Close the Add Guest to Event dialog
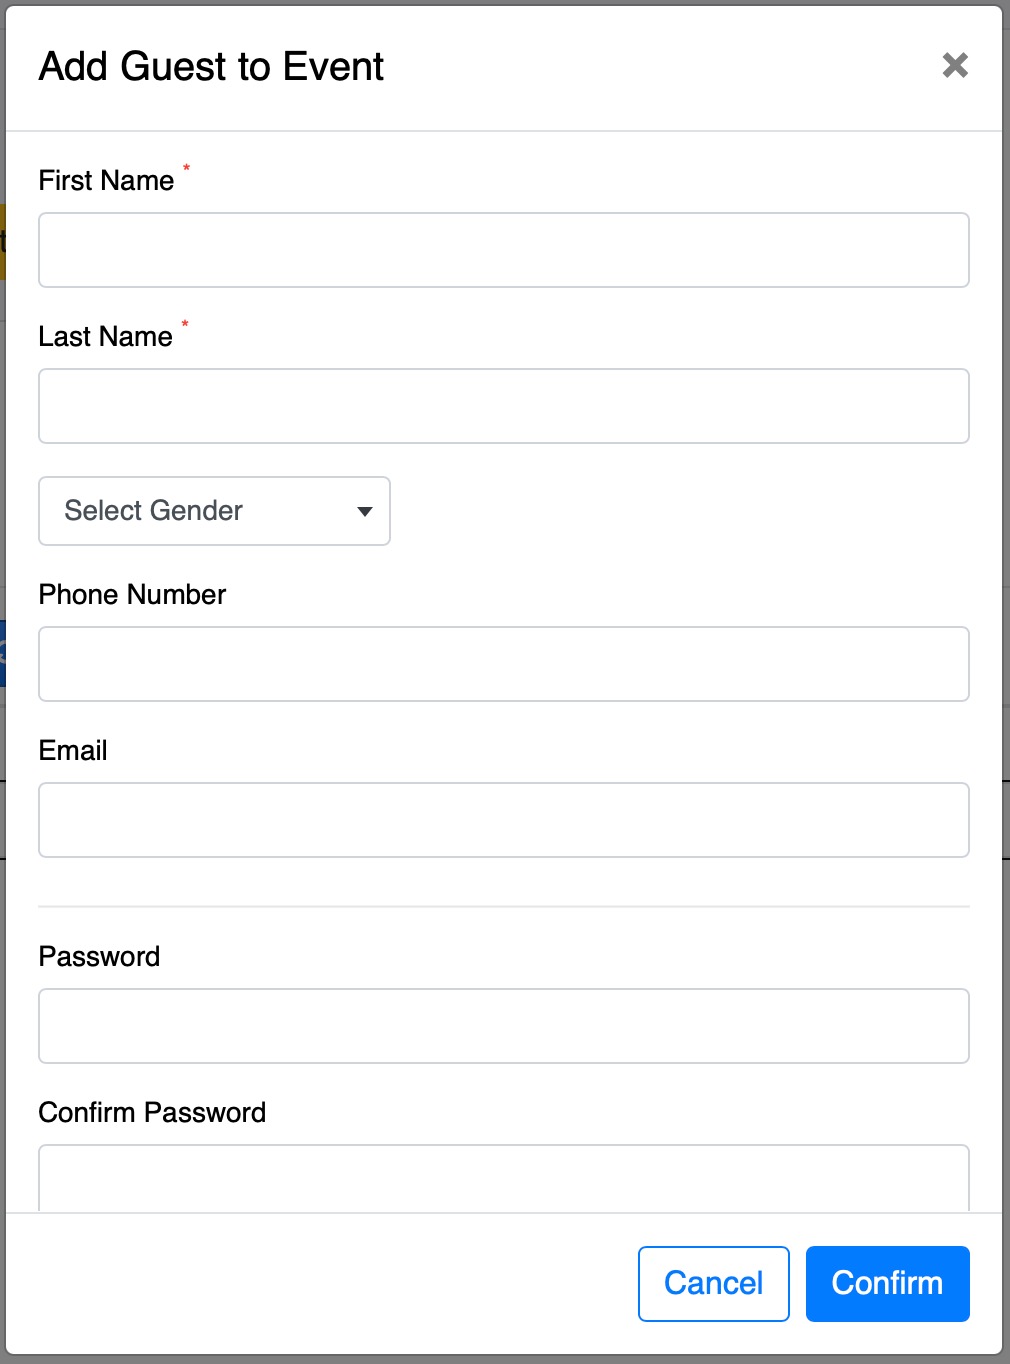 tap(955, 65)
